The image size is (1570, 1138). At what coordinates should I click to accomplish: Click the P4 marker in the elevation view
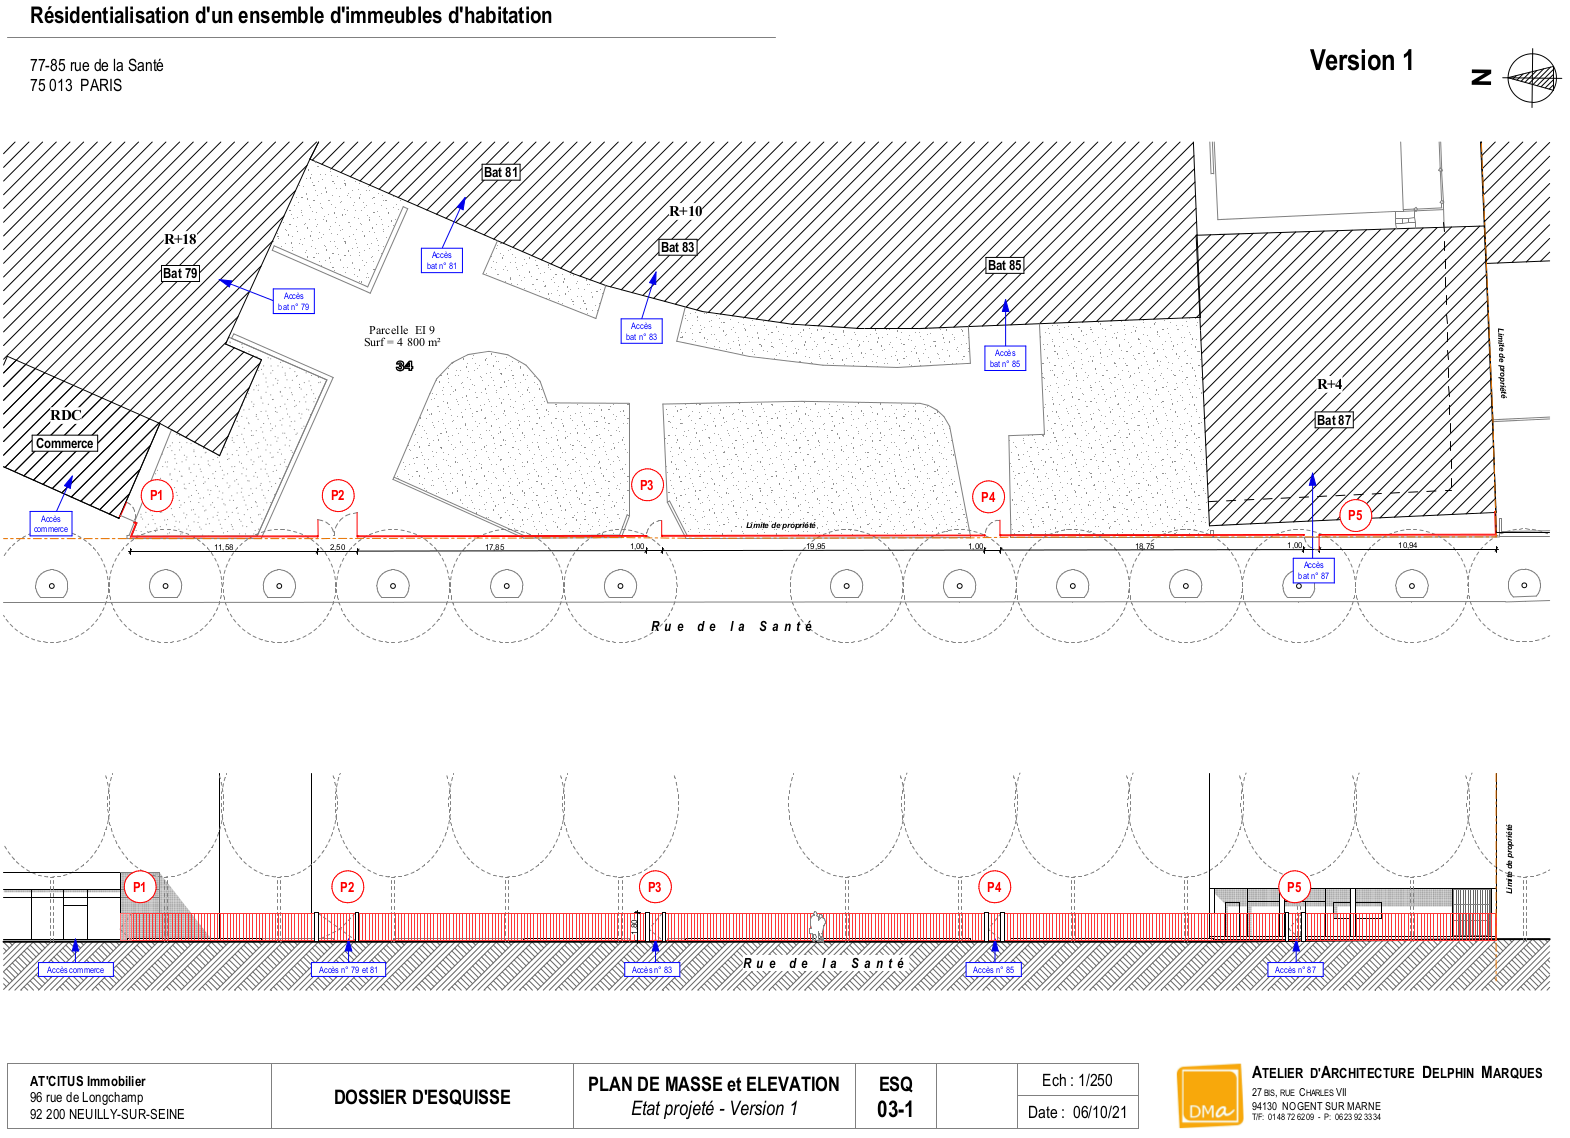pos(994,887)
